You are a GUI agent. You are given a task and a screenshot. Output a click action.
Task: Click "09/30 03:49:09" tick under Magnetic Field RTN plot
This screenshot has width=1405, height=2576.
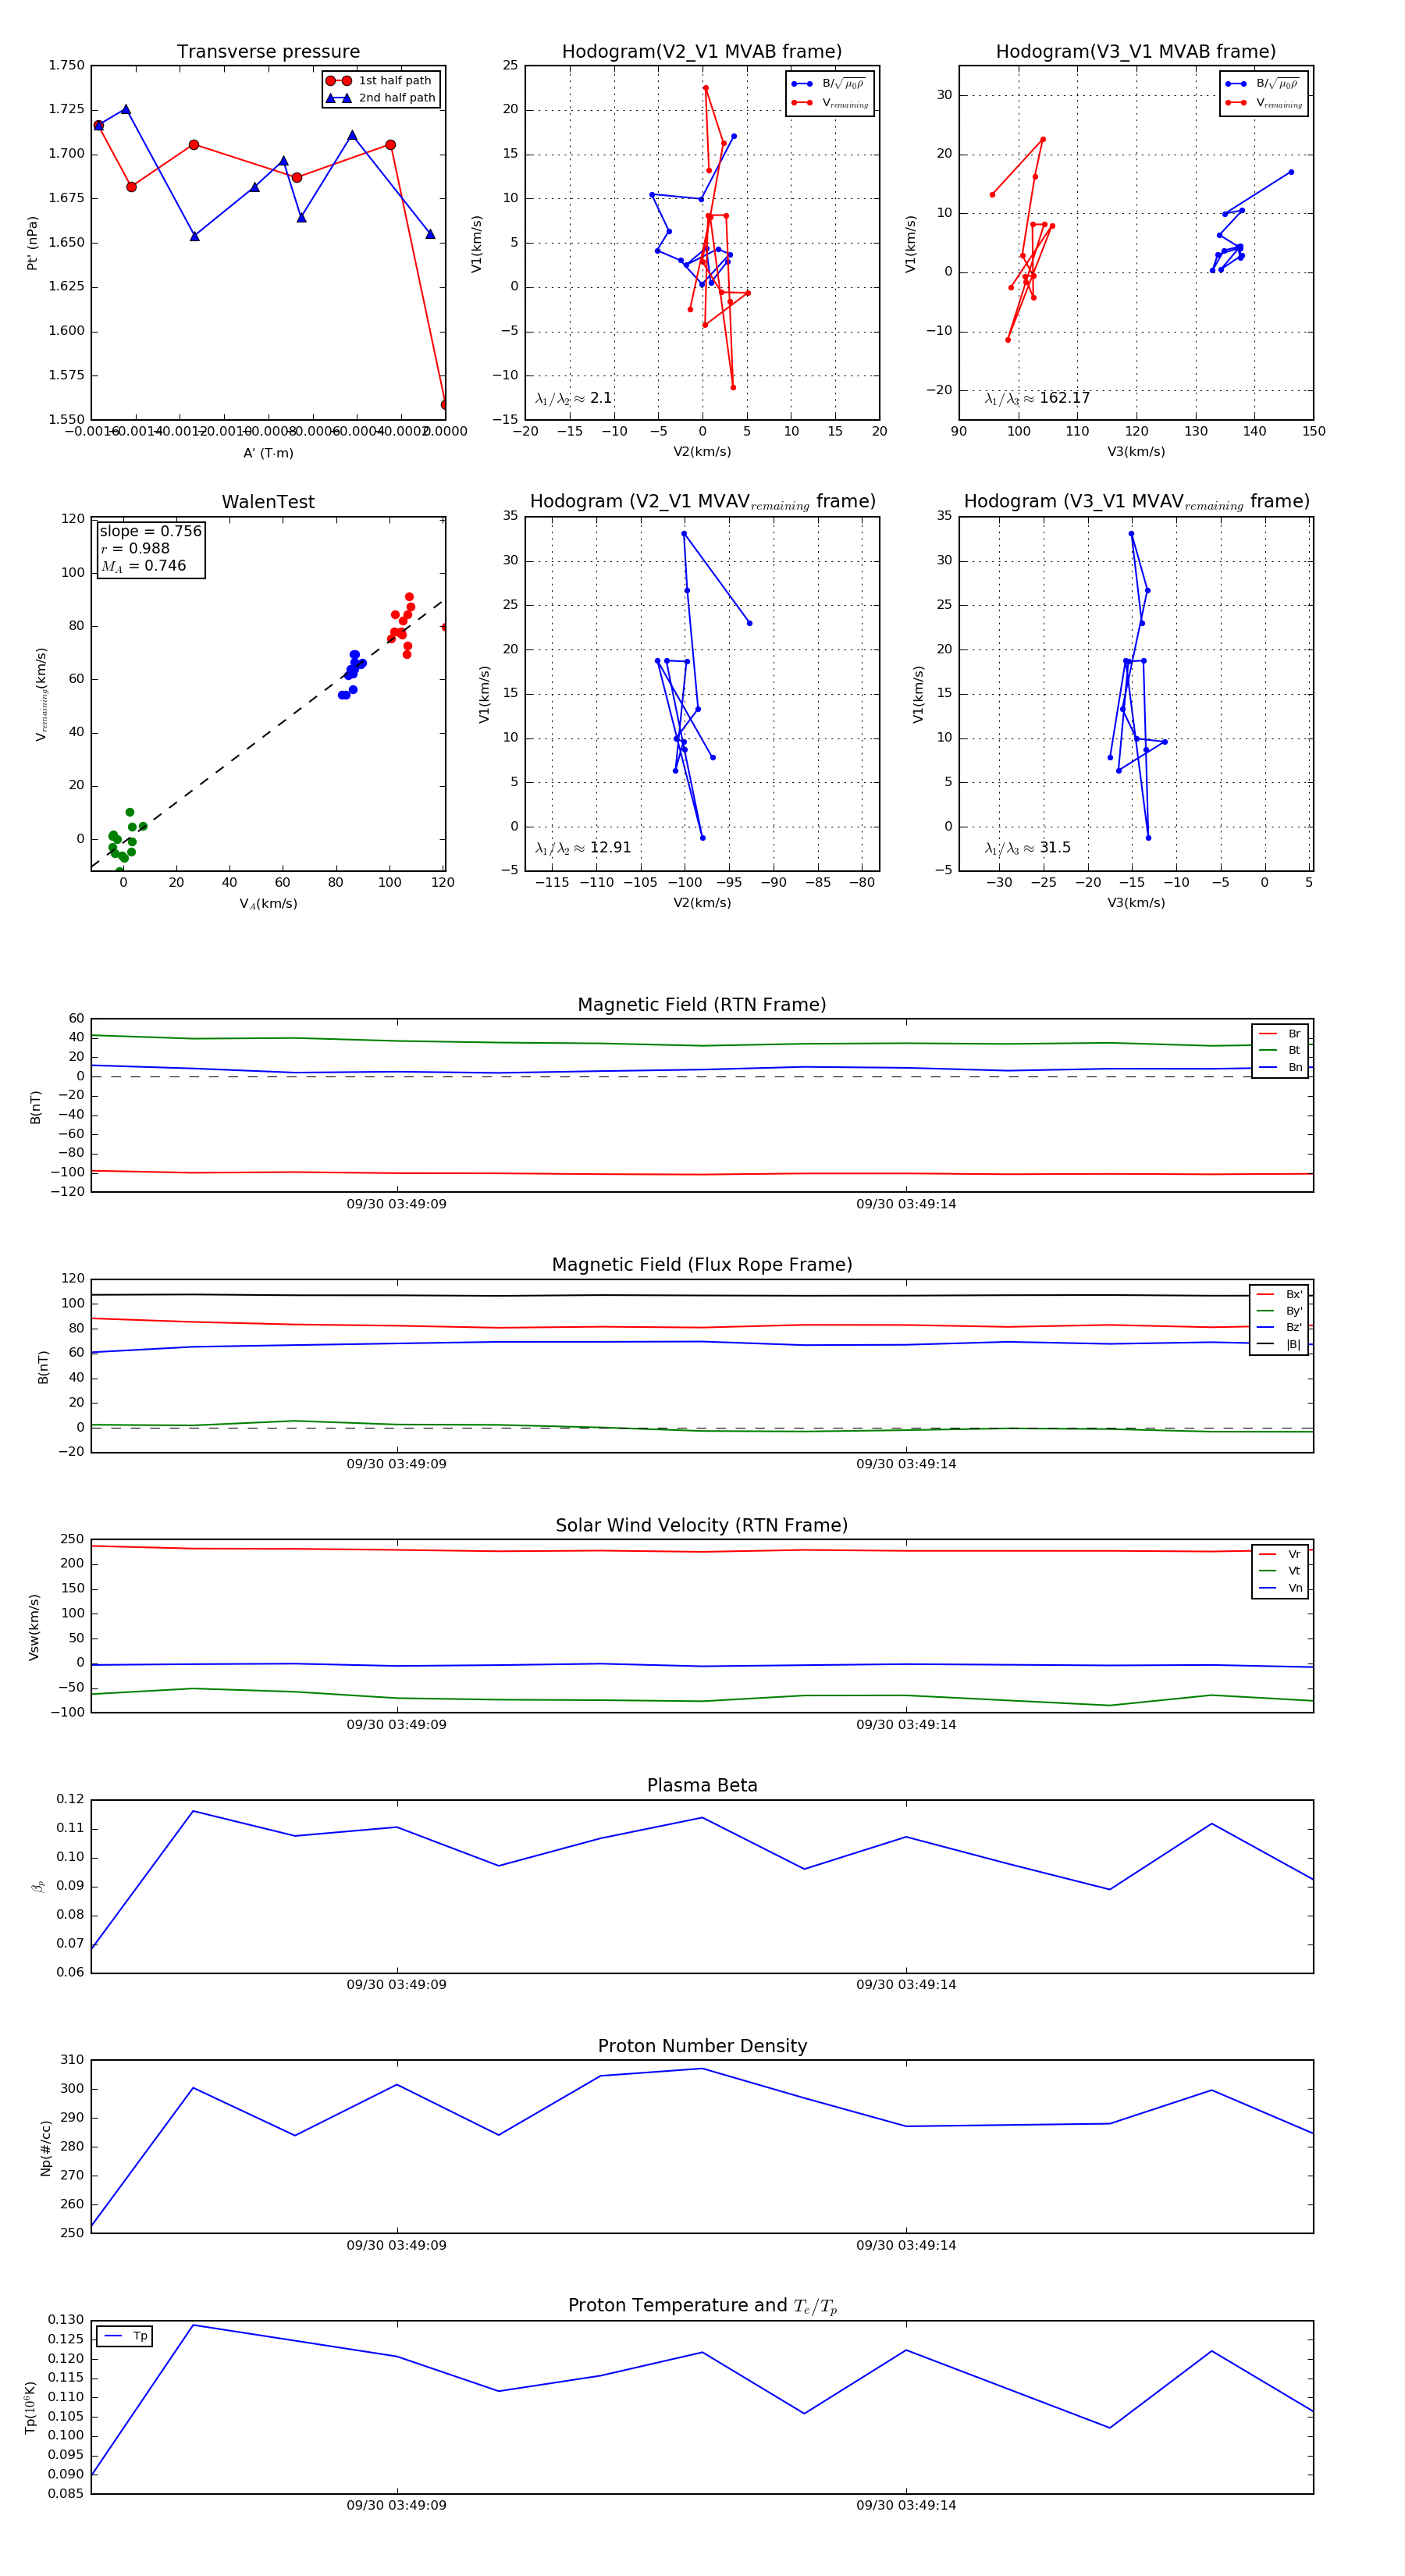pyautogui.click(x=397, y=1204)
